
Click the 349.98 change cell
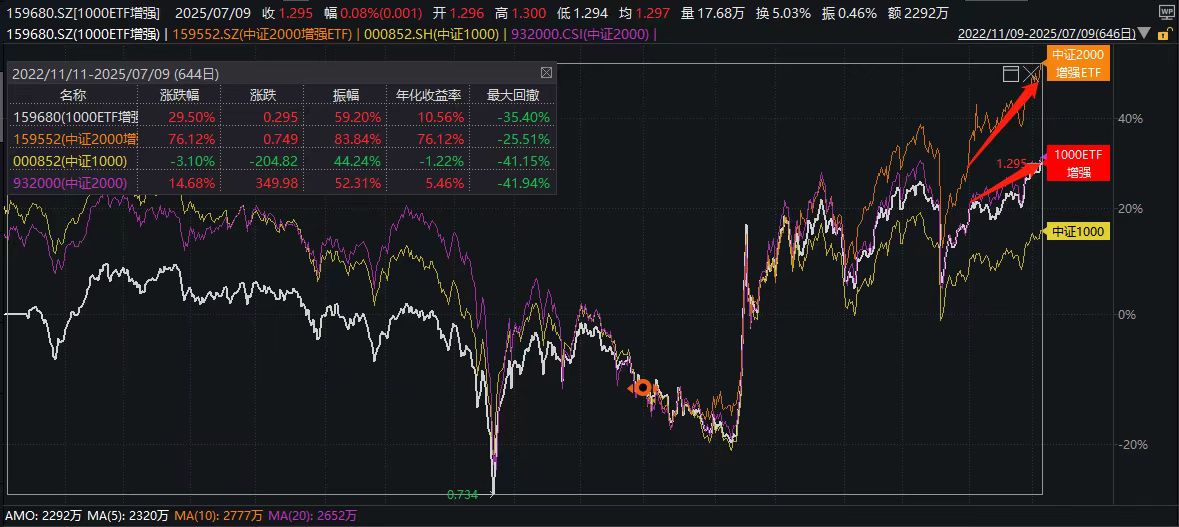pyautogui.click(x=279, y=183)
